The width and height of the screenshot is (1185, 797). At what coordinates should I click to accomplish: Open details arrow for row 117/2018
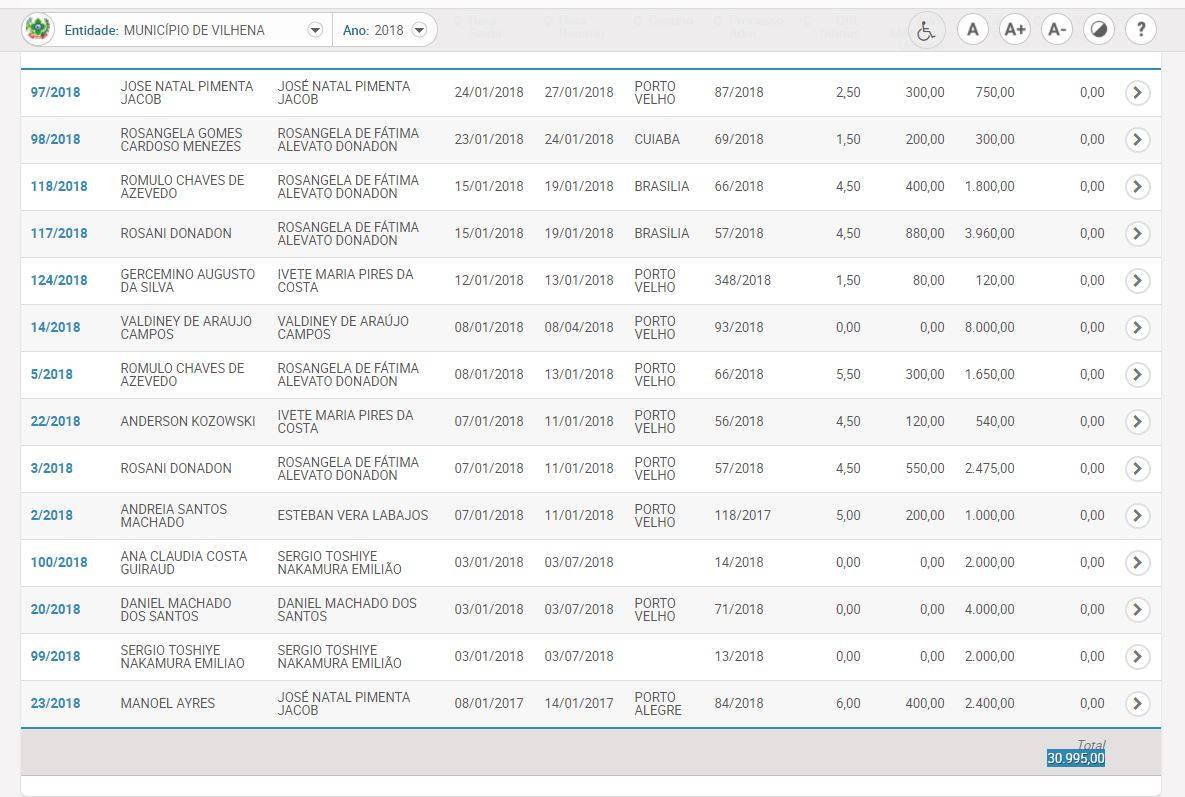point(1137,233)
